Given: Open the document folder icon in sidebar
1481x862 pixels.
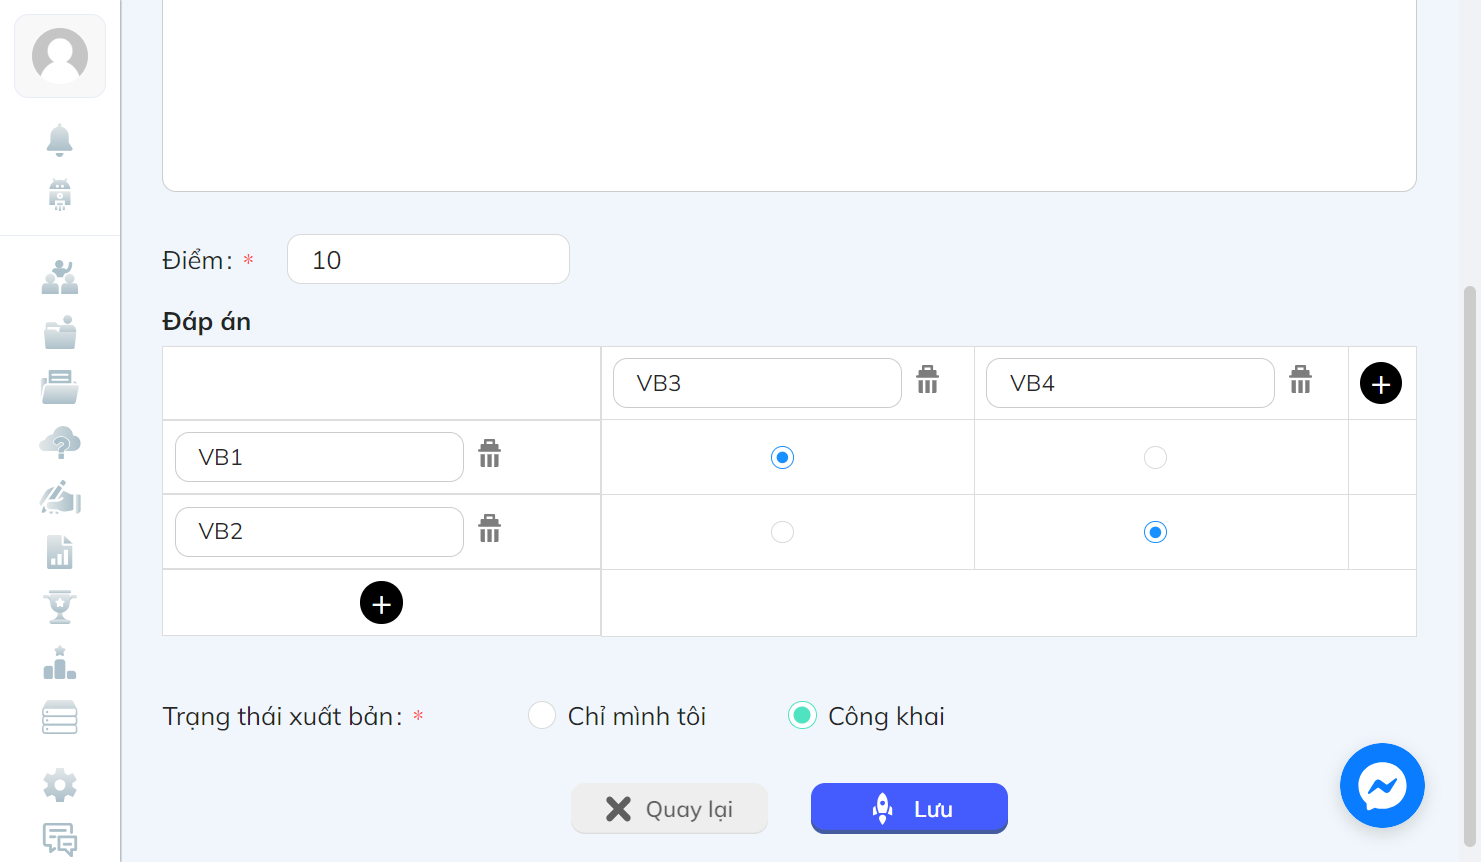Looking at the screenshot, I should tap(60, 387).
